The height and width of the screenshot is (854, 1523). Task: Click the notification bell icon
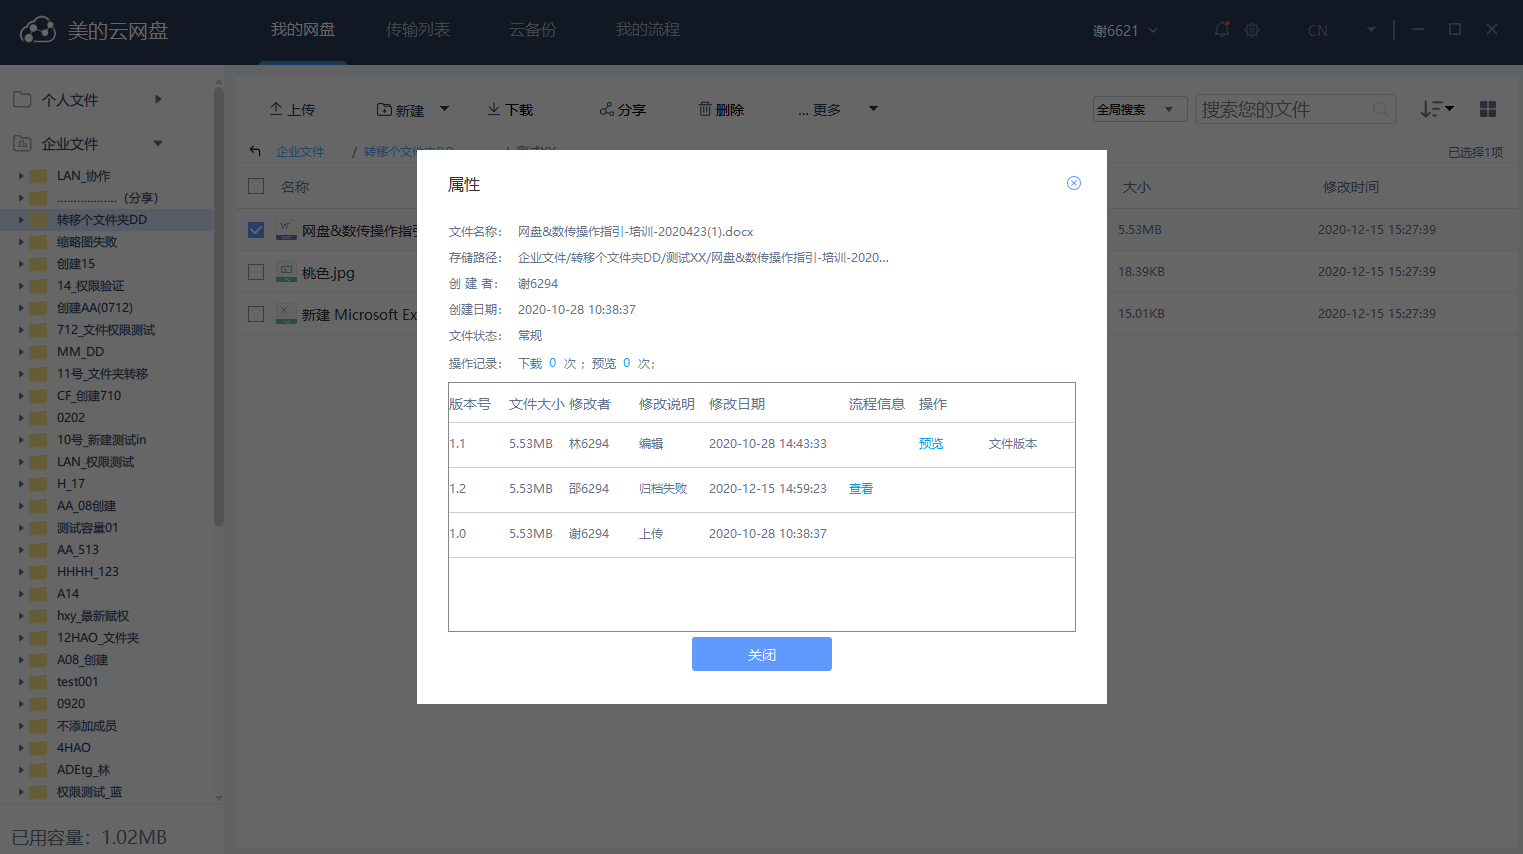(1222, 30)
